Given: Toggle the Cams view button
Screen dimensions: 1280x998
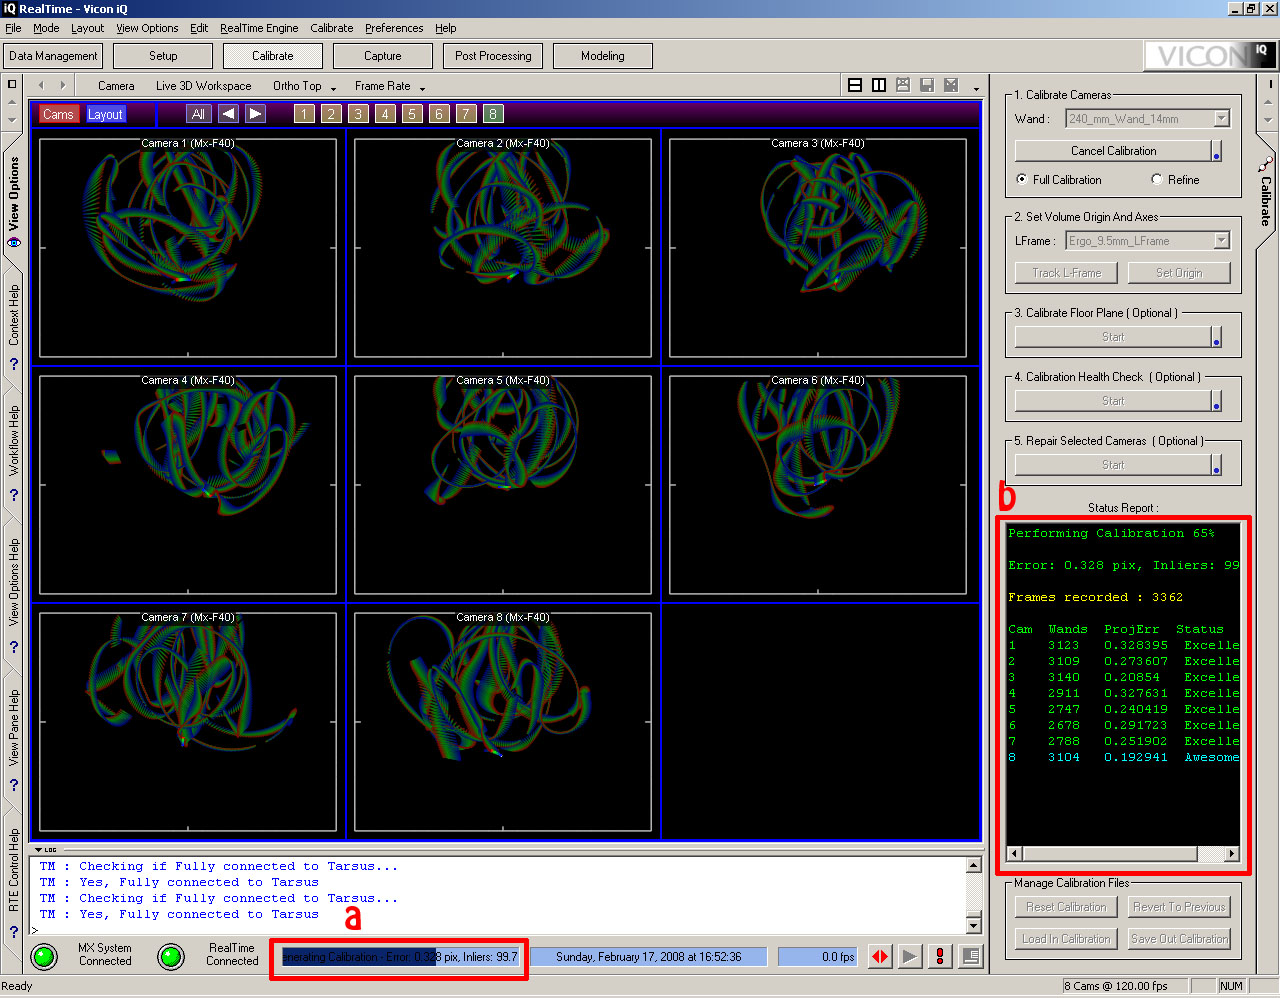Looking at the screenshot, I should coord(58,114).
